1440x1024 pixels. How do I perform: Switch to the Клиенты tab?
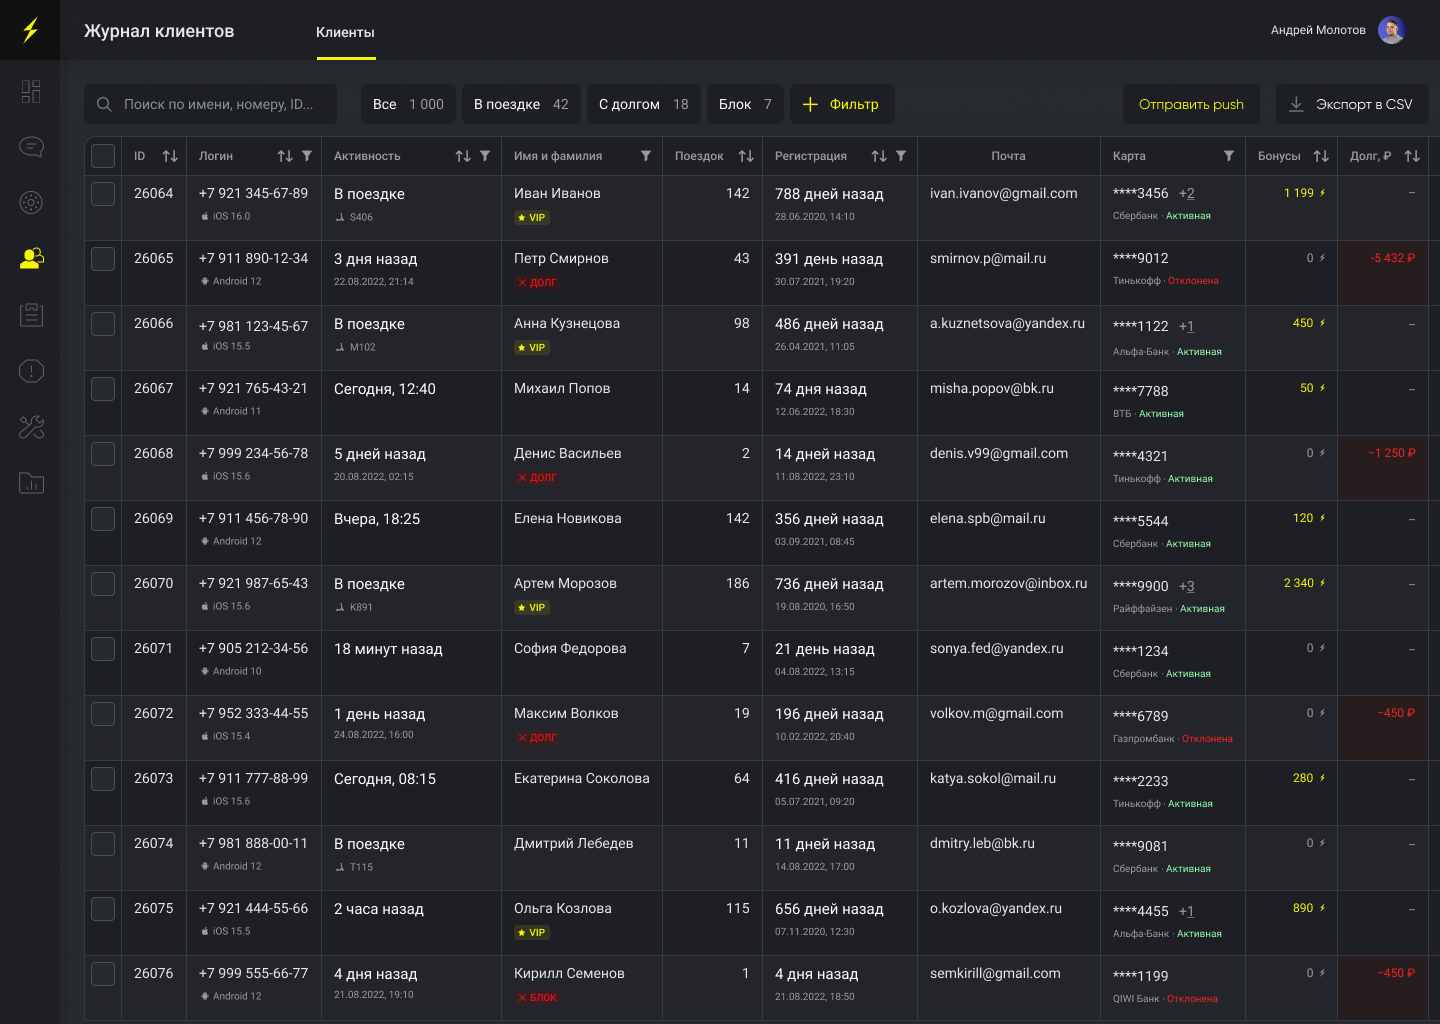click(345, 32)
